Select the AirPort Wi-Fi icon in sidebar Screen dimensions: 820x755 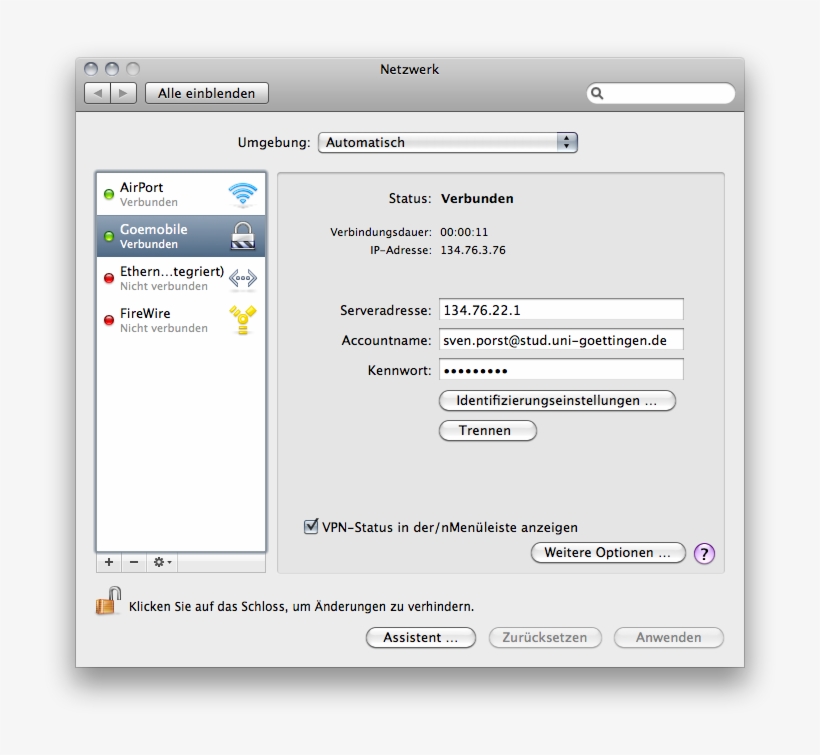[243, 193]
